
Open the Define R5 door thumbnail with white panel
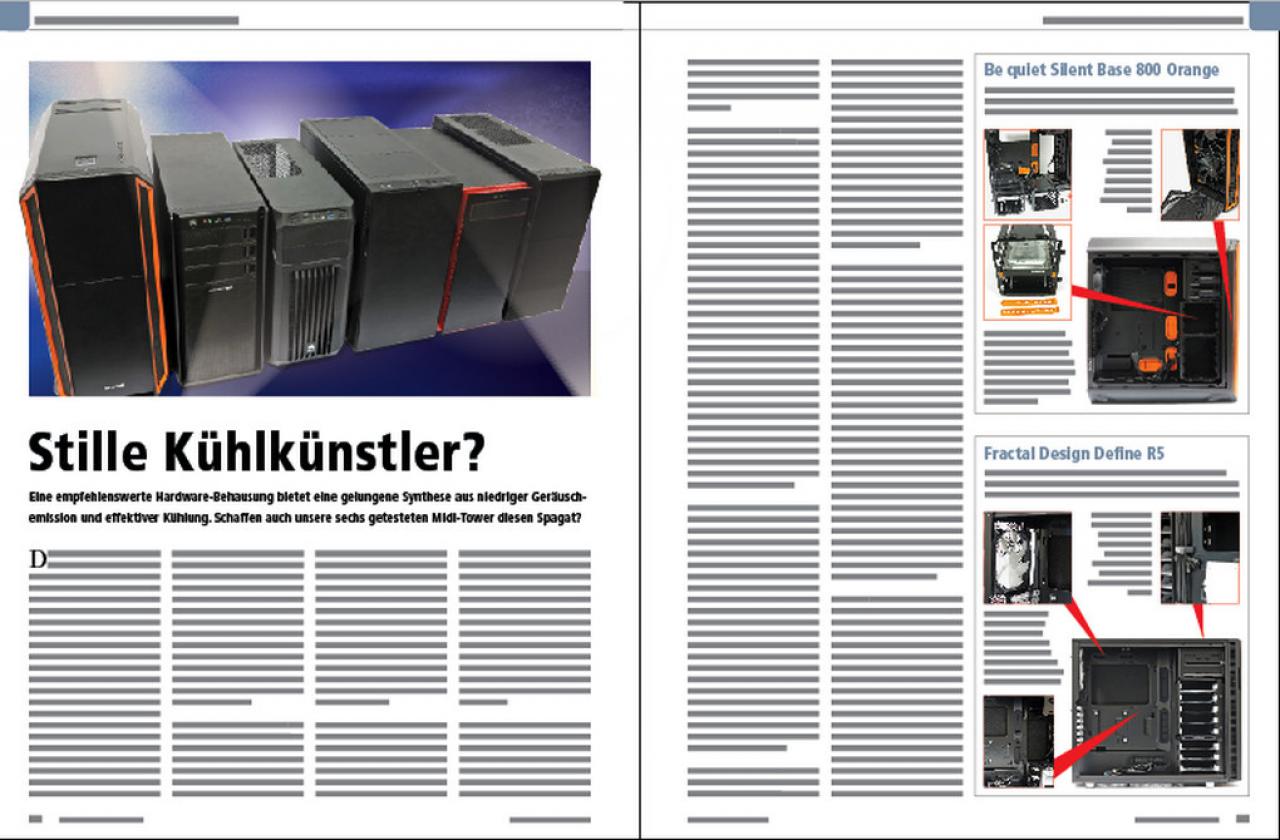[1200, 558]
